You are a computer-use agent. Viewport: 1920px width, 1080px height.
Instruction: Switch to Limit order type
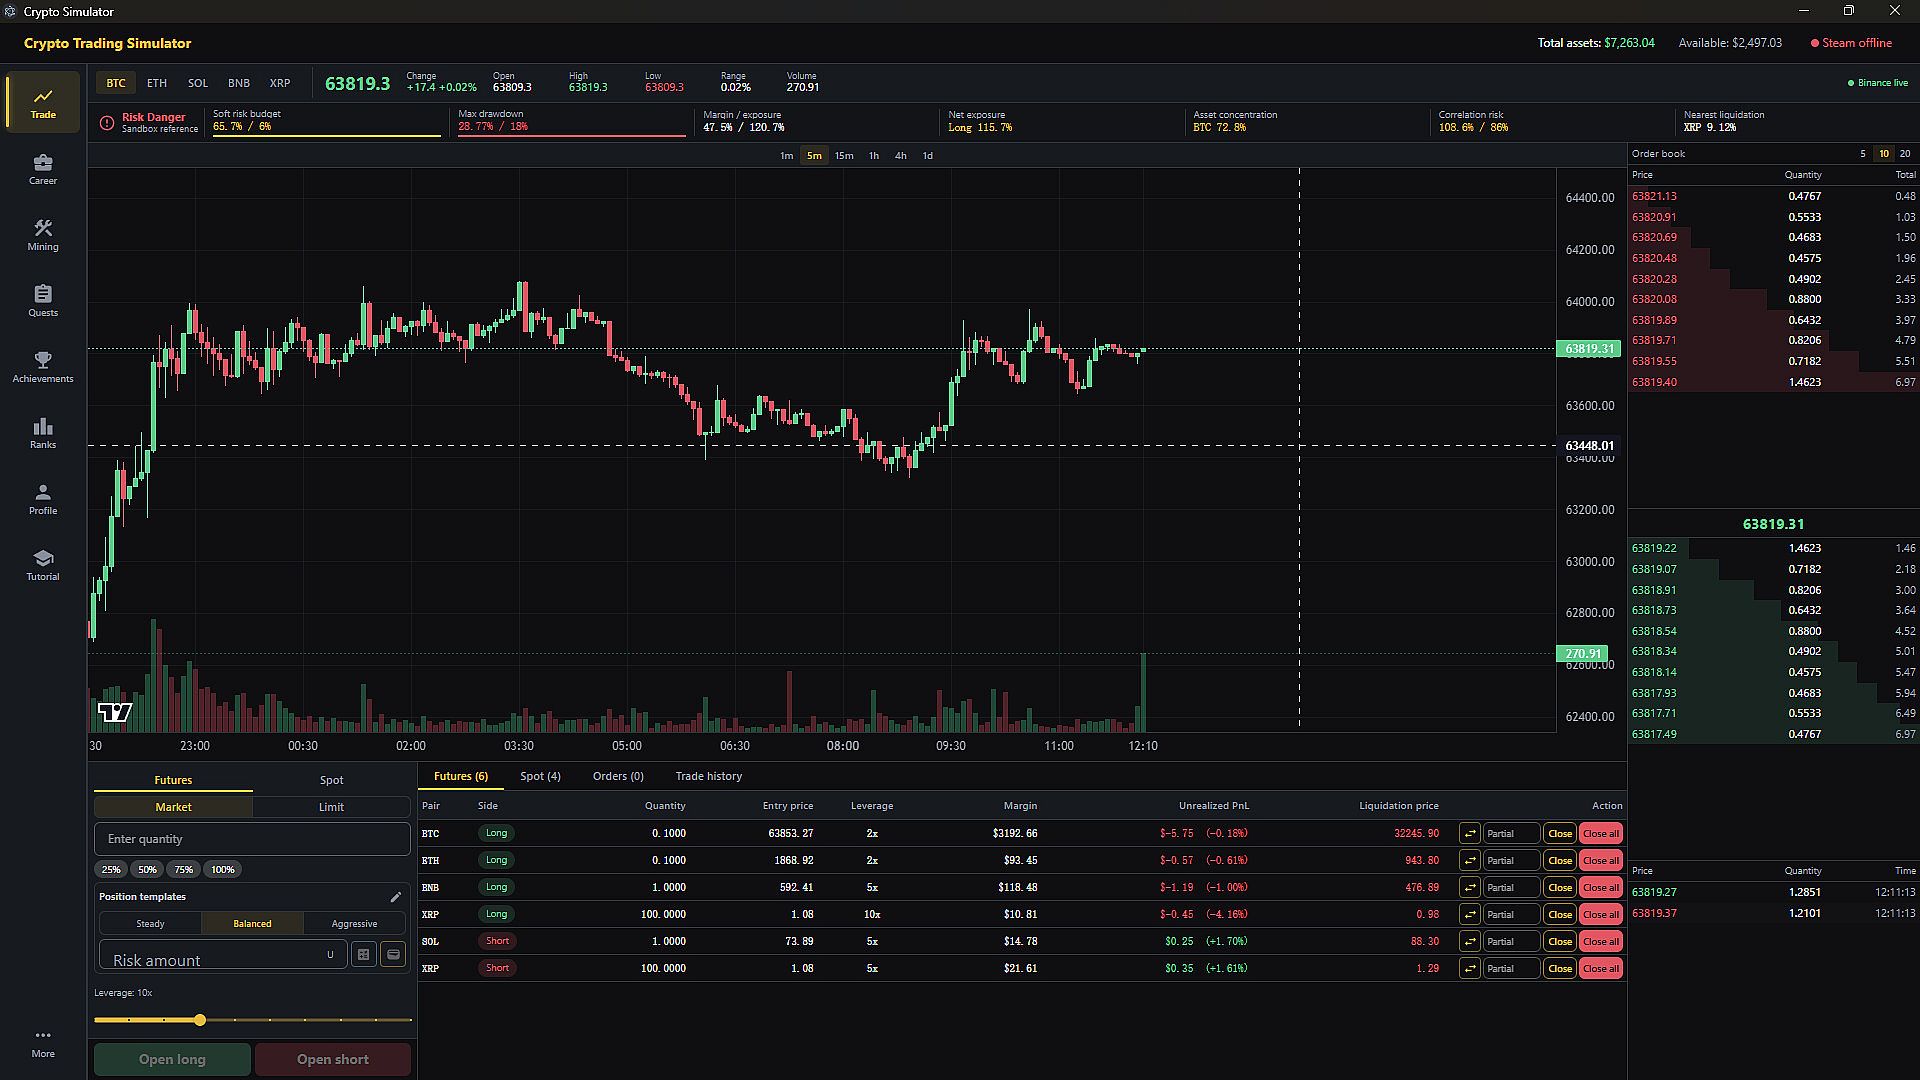(x=331, y=807)
